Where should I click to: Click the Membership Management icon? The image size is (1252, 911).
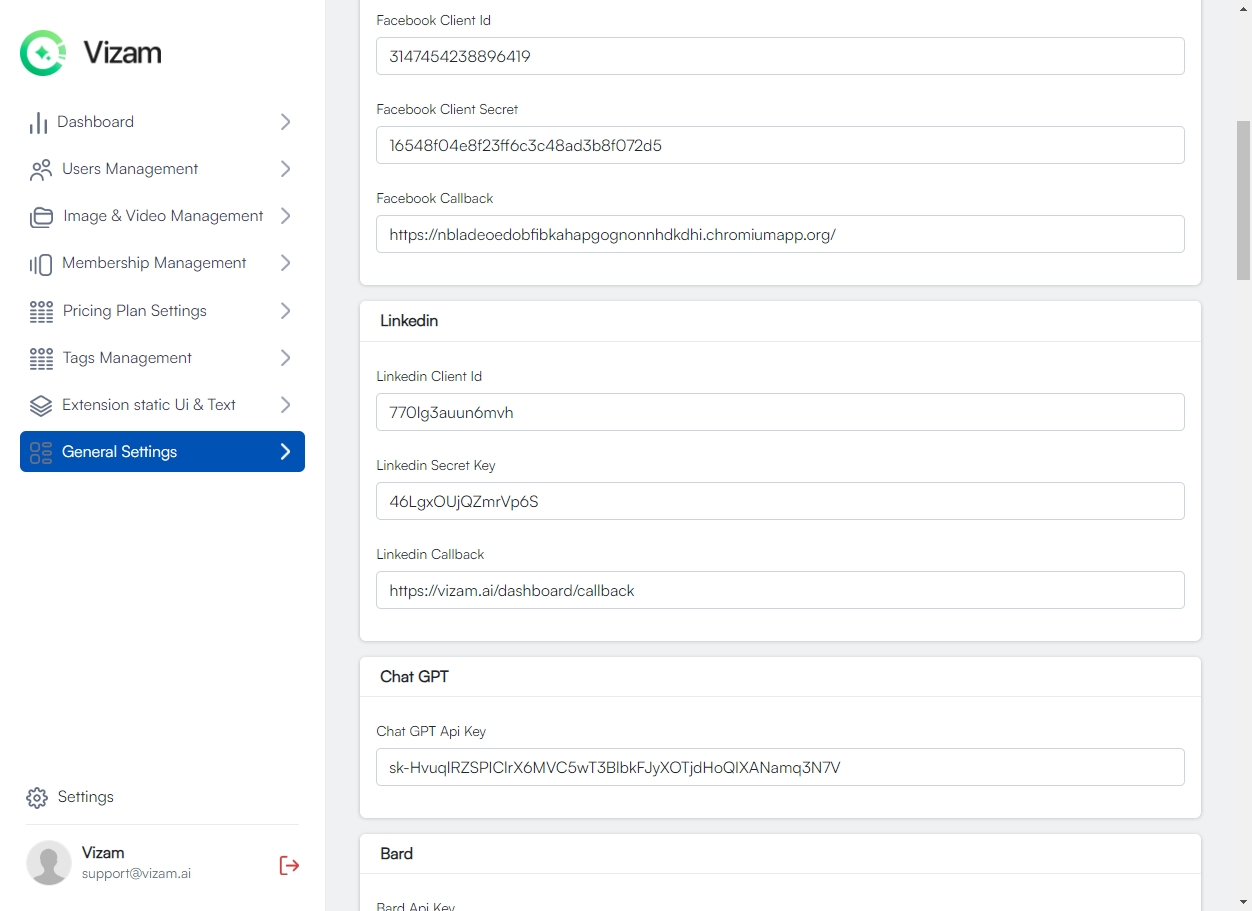[x=41, y=263]
